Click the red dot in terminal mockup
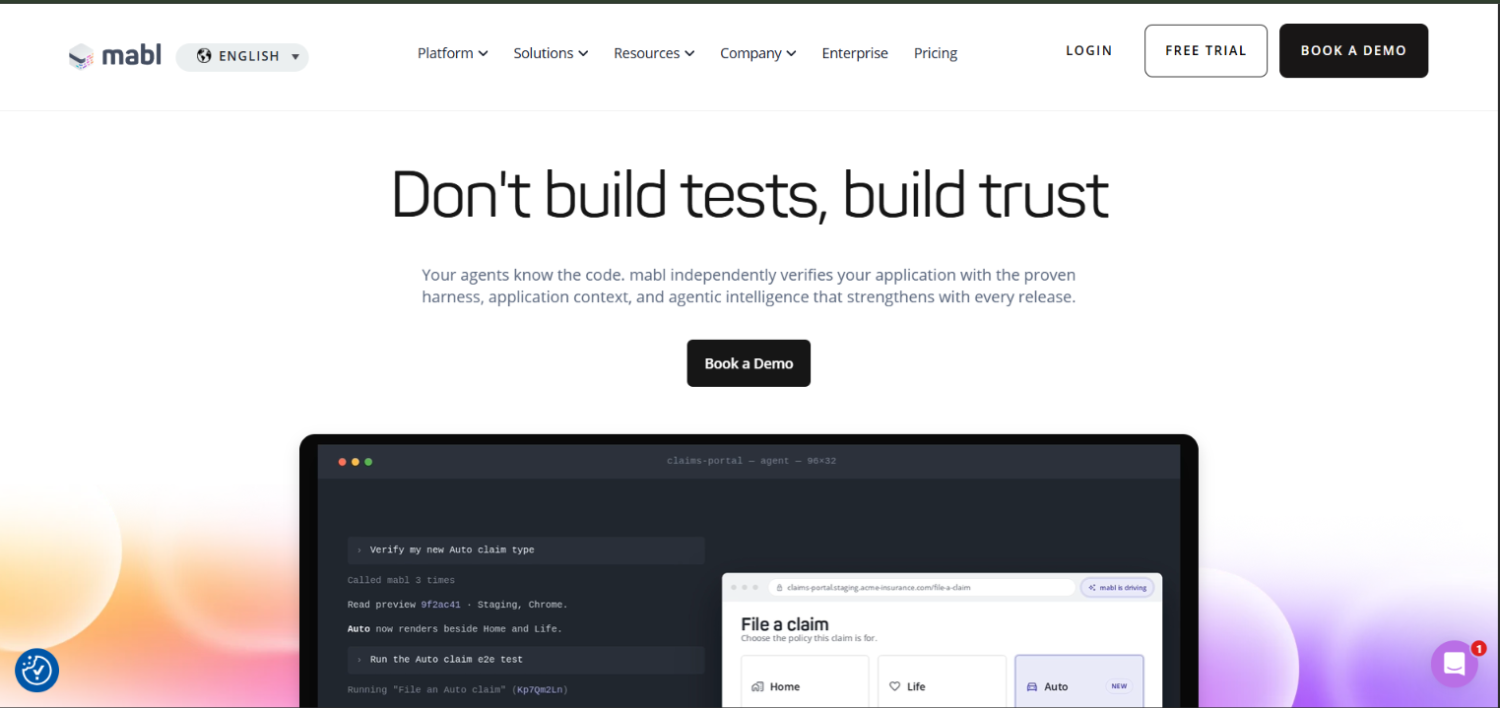Image resolution: width=1500 pixels, height=708 pixels. pyautogui.click(x=342, y=462)
